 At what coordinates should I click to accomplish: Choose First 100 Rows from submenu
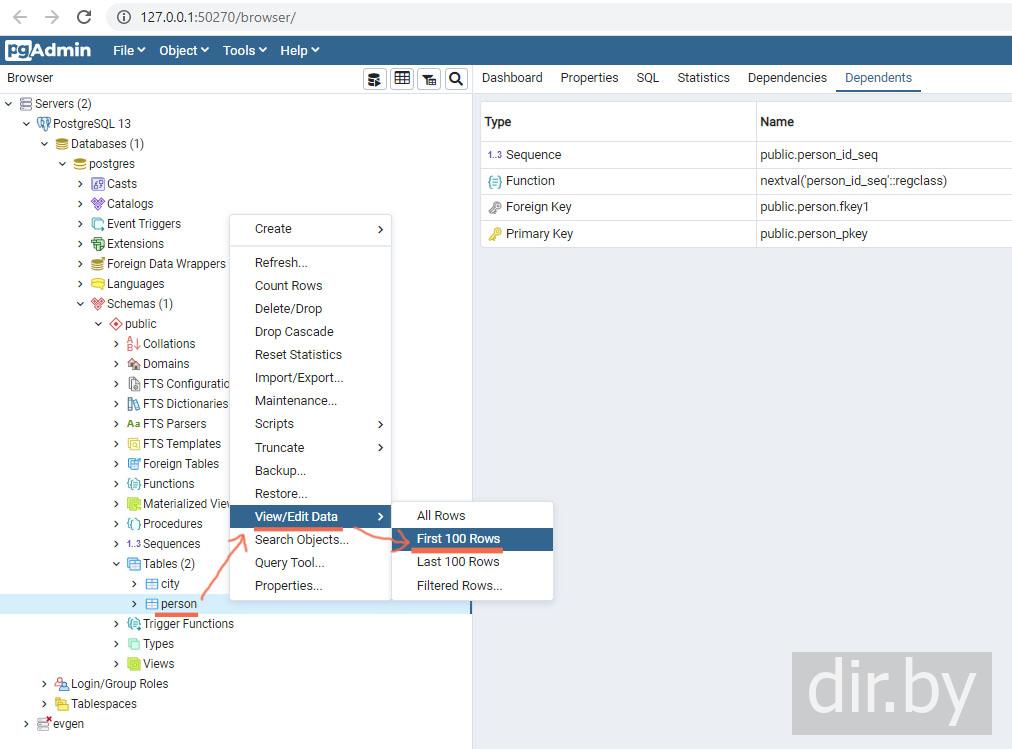tap(458, 539)
